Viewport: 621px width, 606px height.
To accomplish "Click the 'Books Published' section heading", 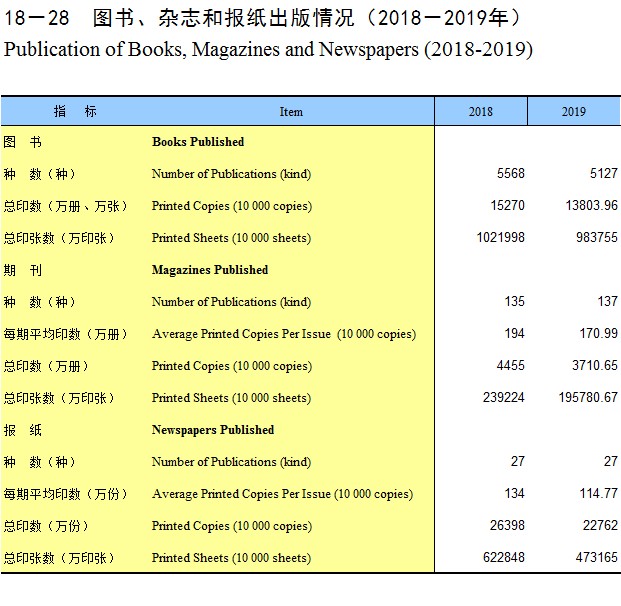I will [x=198, y=142].
